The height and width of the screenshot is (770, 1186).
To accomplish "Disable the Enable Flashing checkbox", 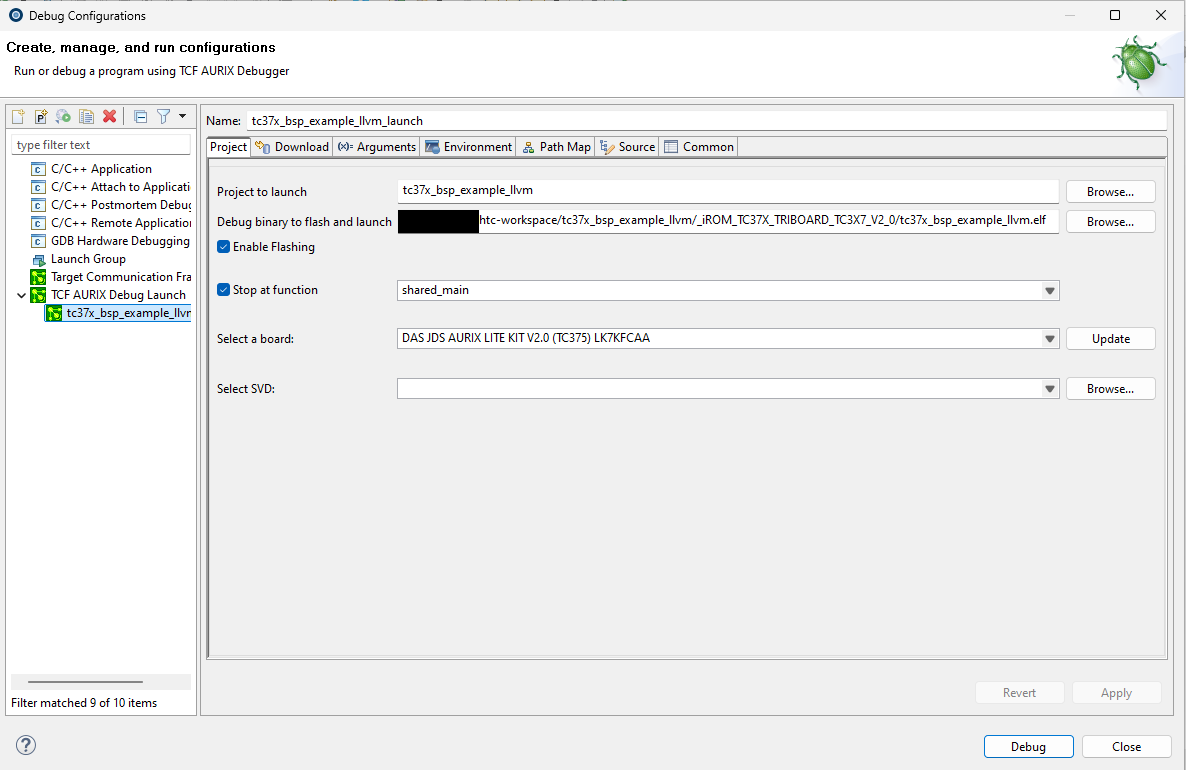I will 223,247.
